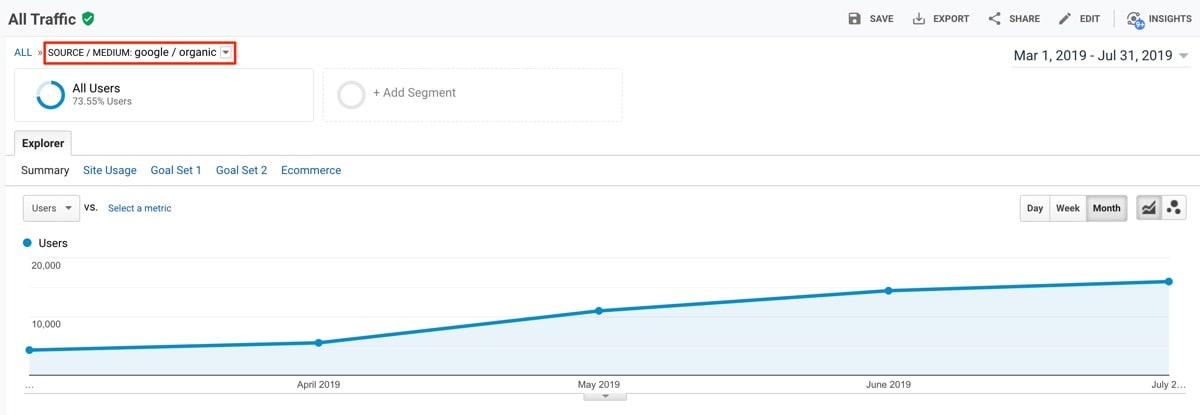Click the ALL breadcrumb link

tap(23, 53)
